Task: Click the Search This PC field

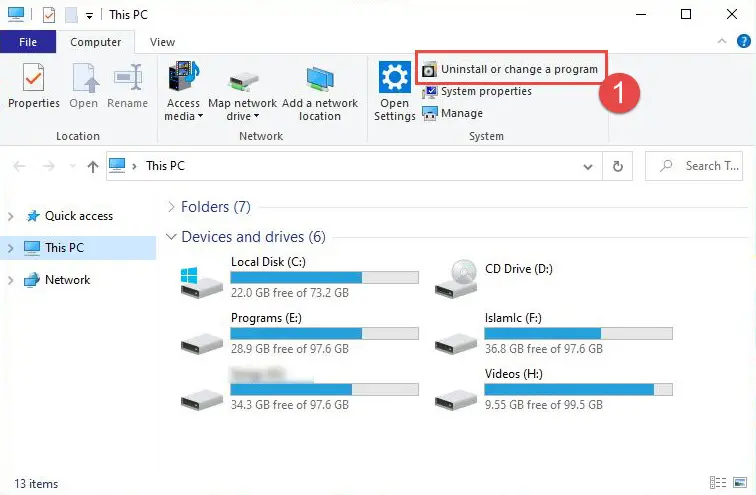Action: click(x=694, y=166)
